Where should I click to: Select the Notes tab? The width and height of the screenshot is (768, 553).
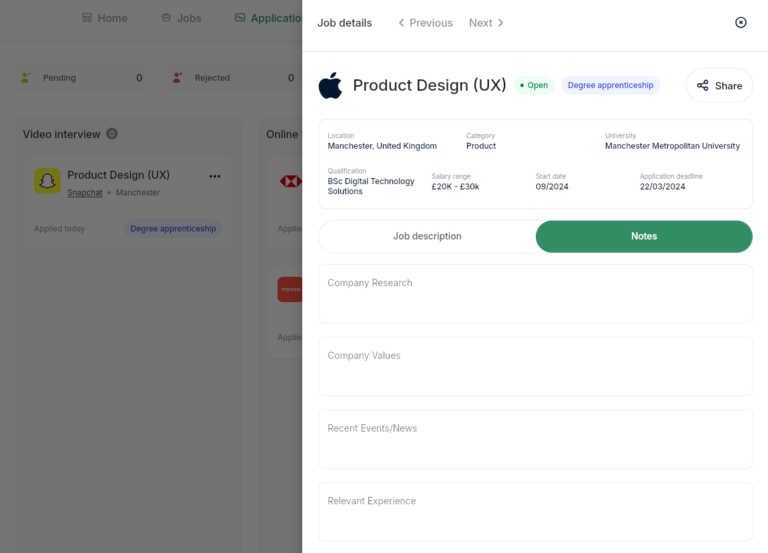(644, 237)
